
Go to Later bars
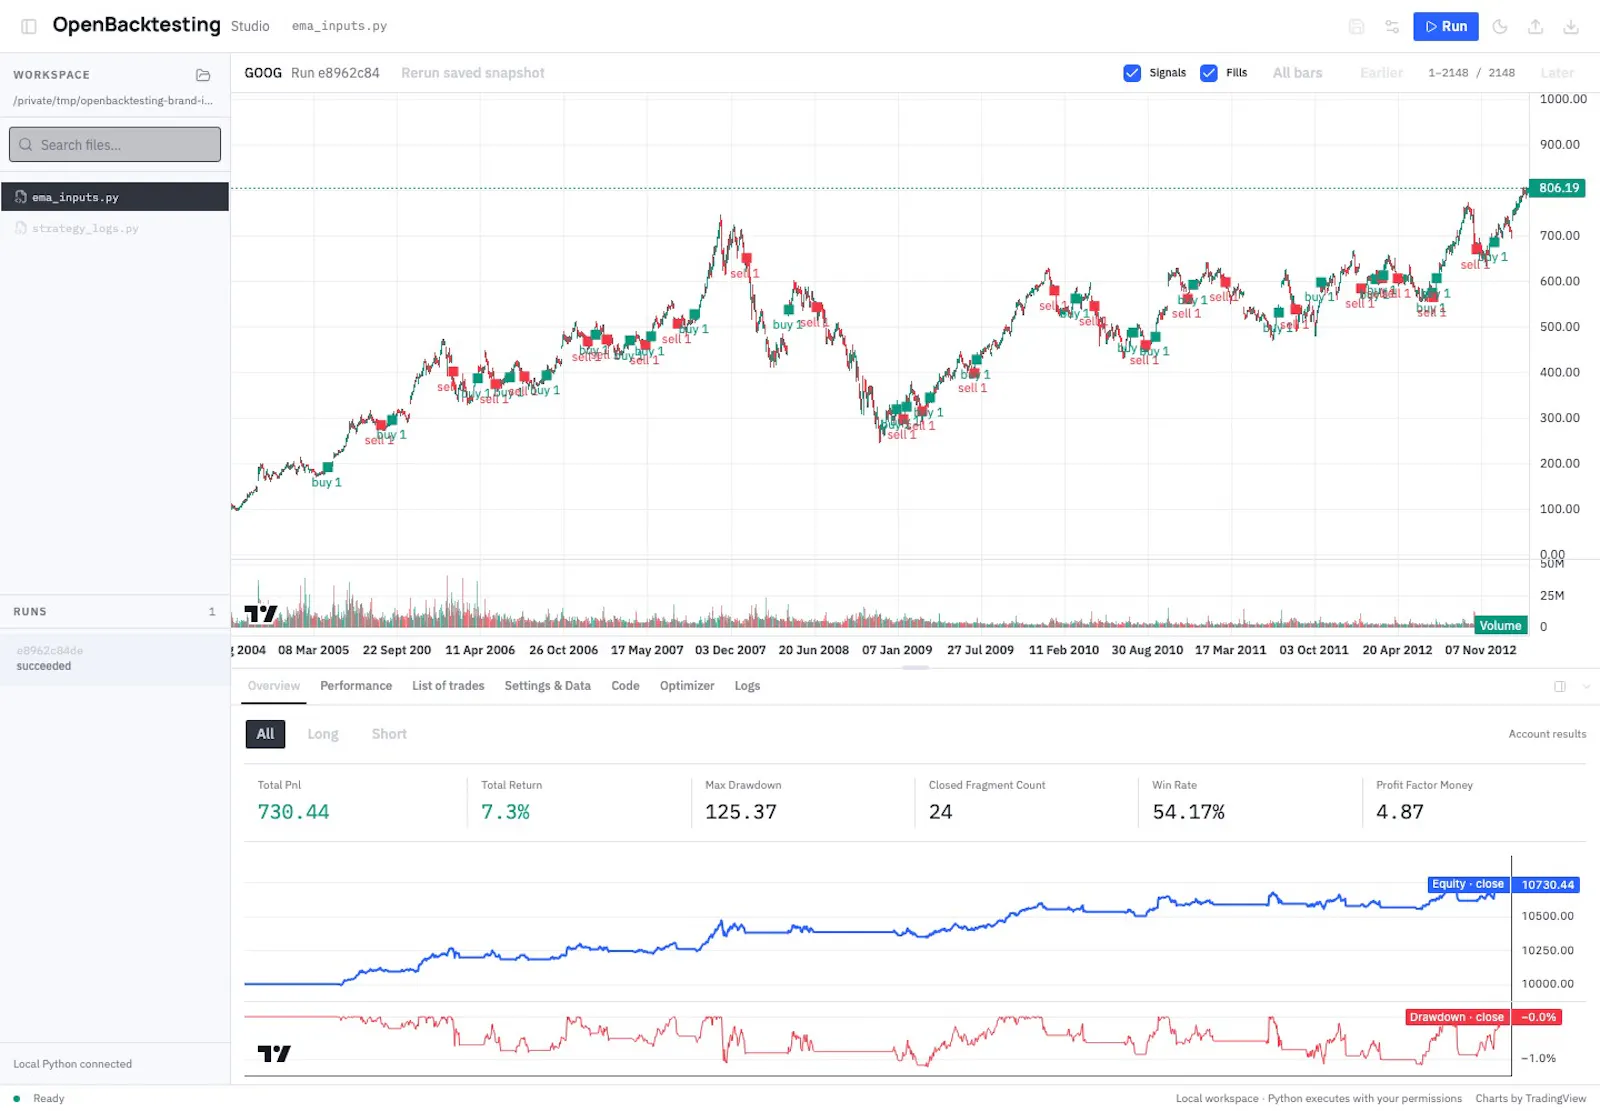click(x=1557, y=73)
